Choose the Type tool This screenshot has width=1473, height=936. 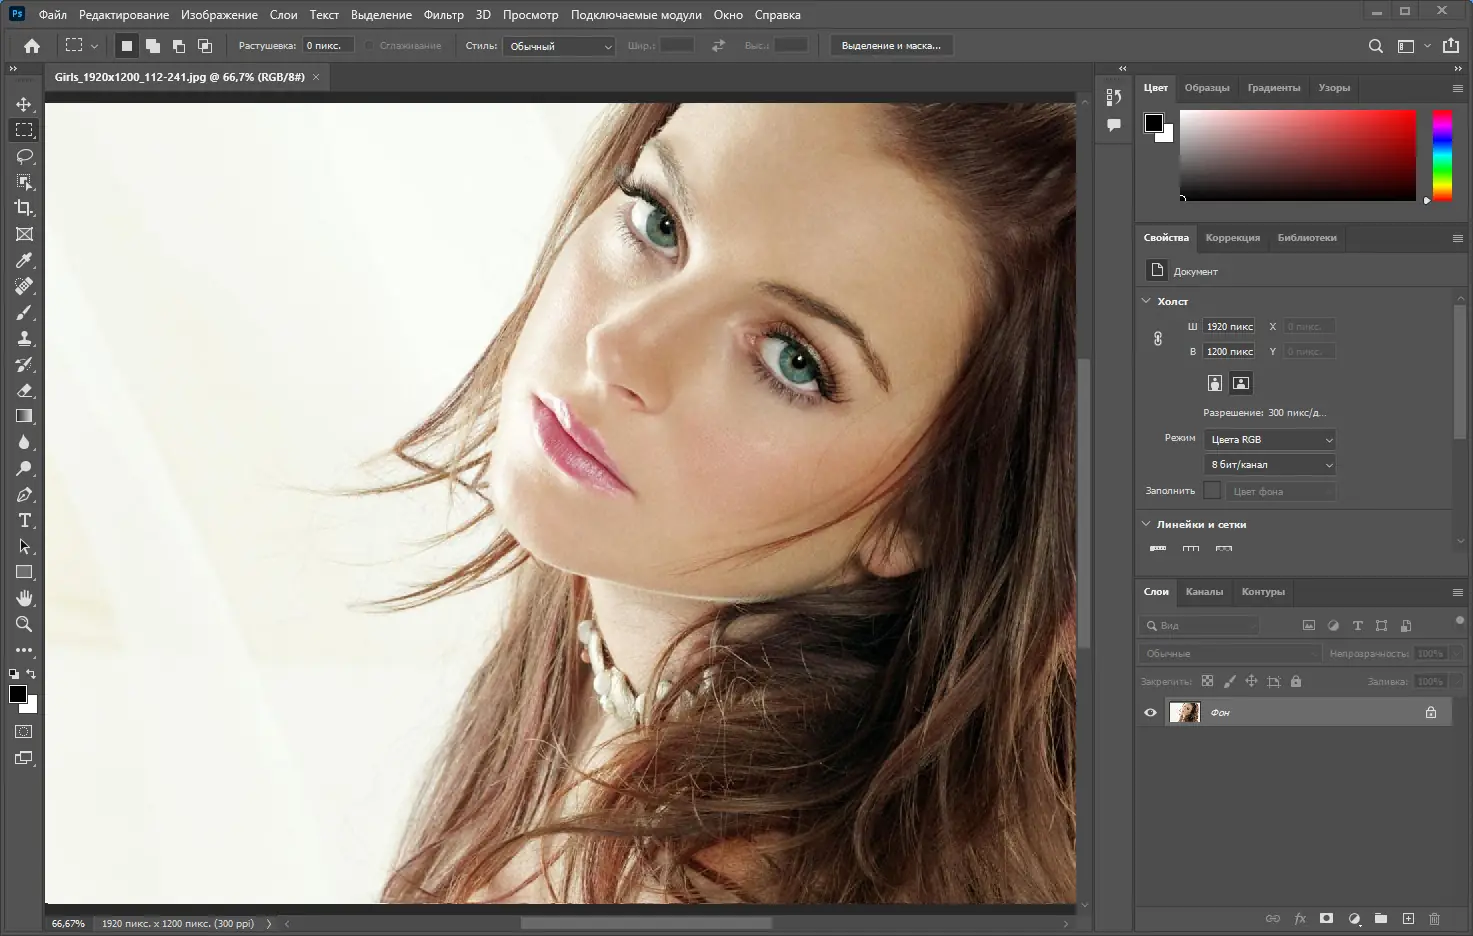pyautogui.click(x=24, y=520)
